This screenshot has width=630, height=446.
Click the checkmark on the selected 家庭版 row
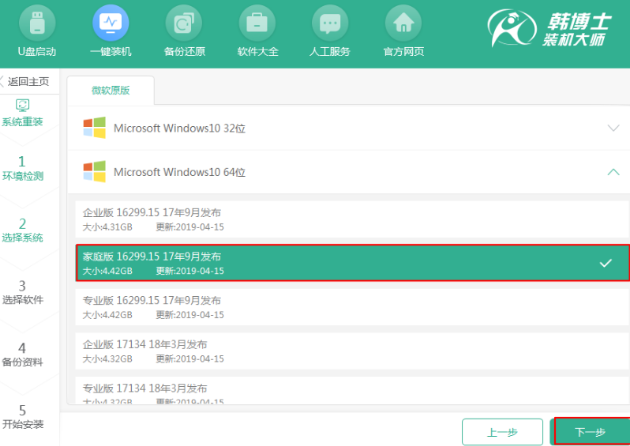[605, 263]
